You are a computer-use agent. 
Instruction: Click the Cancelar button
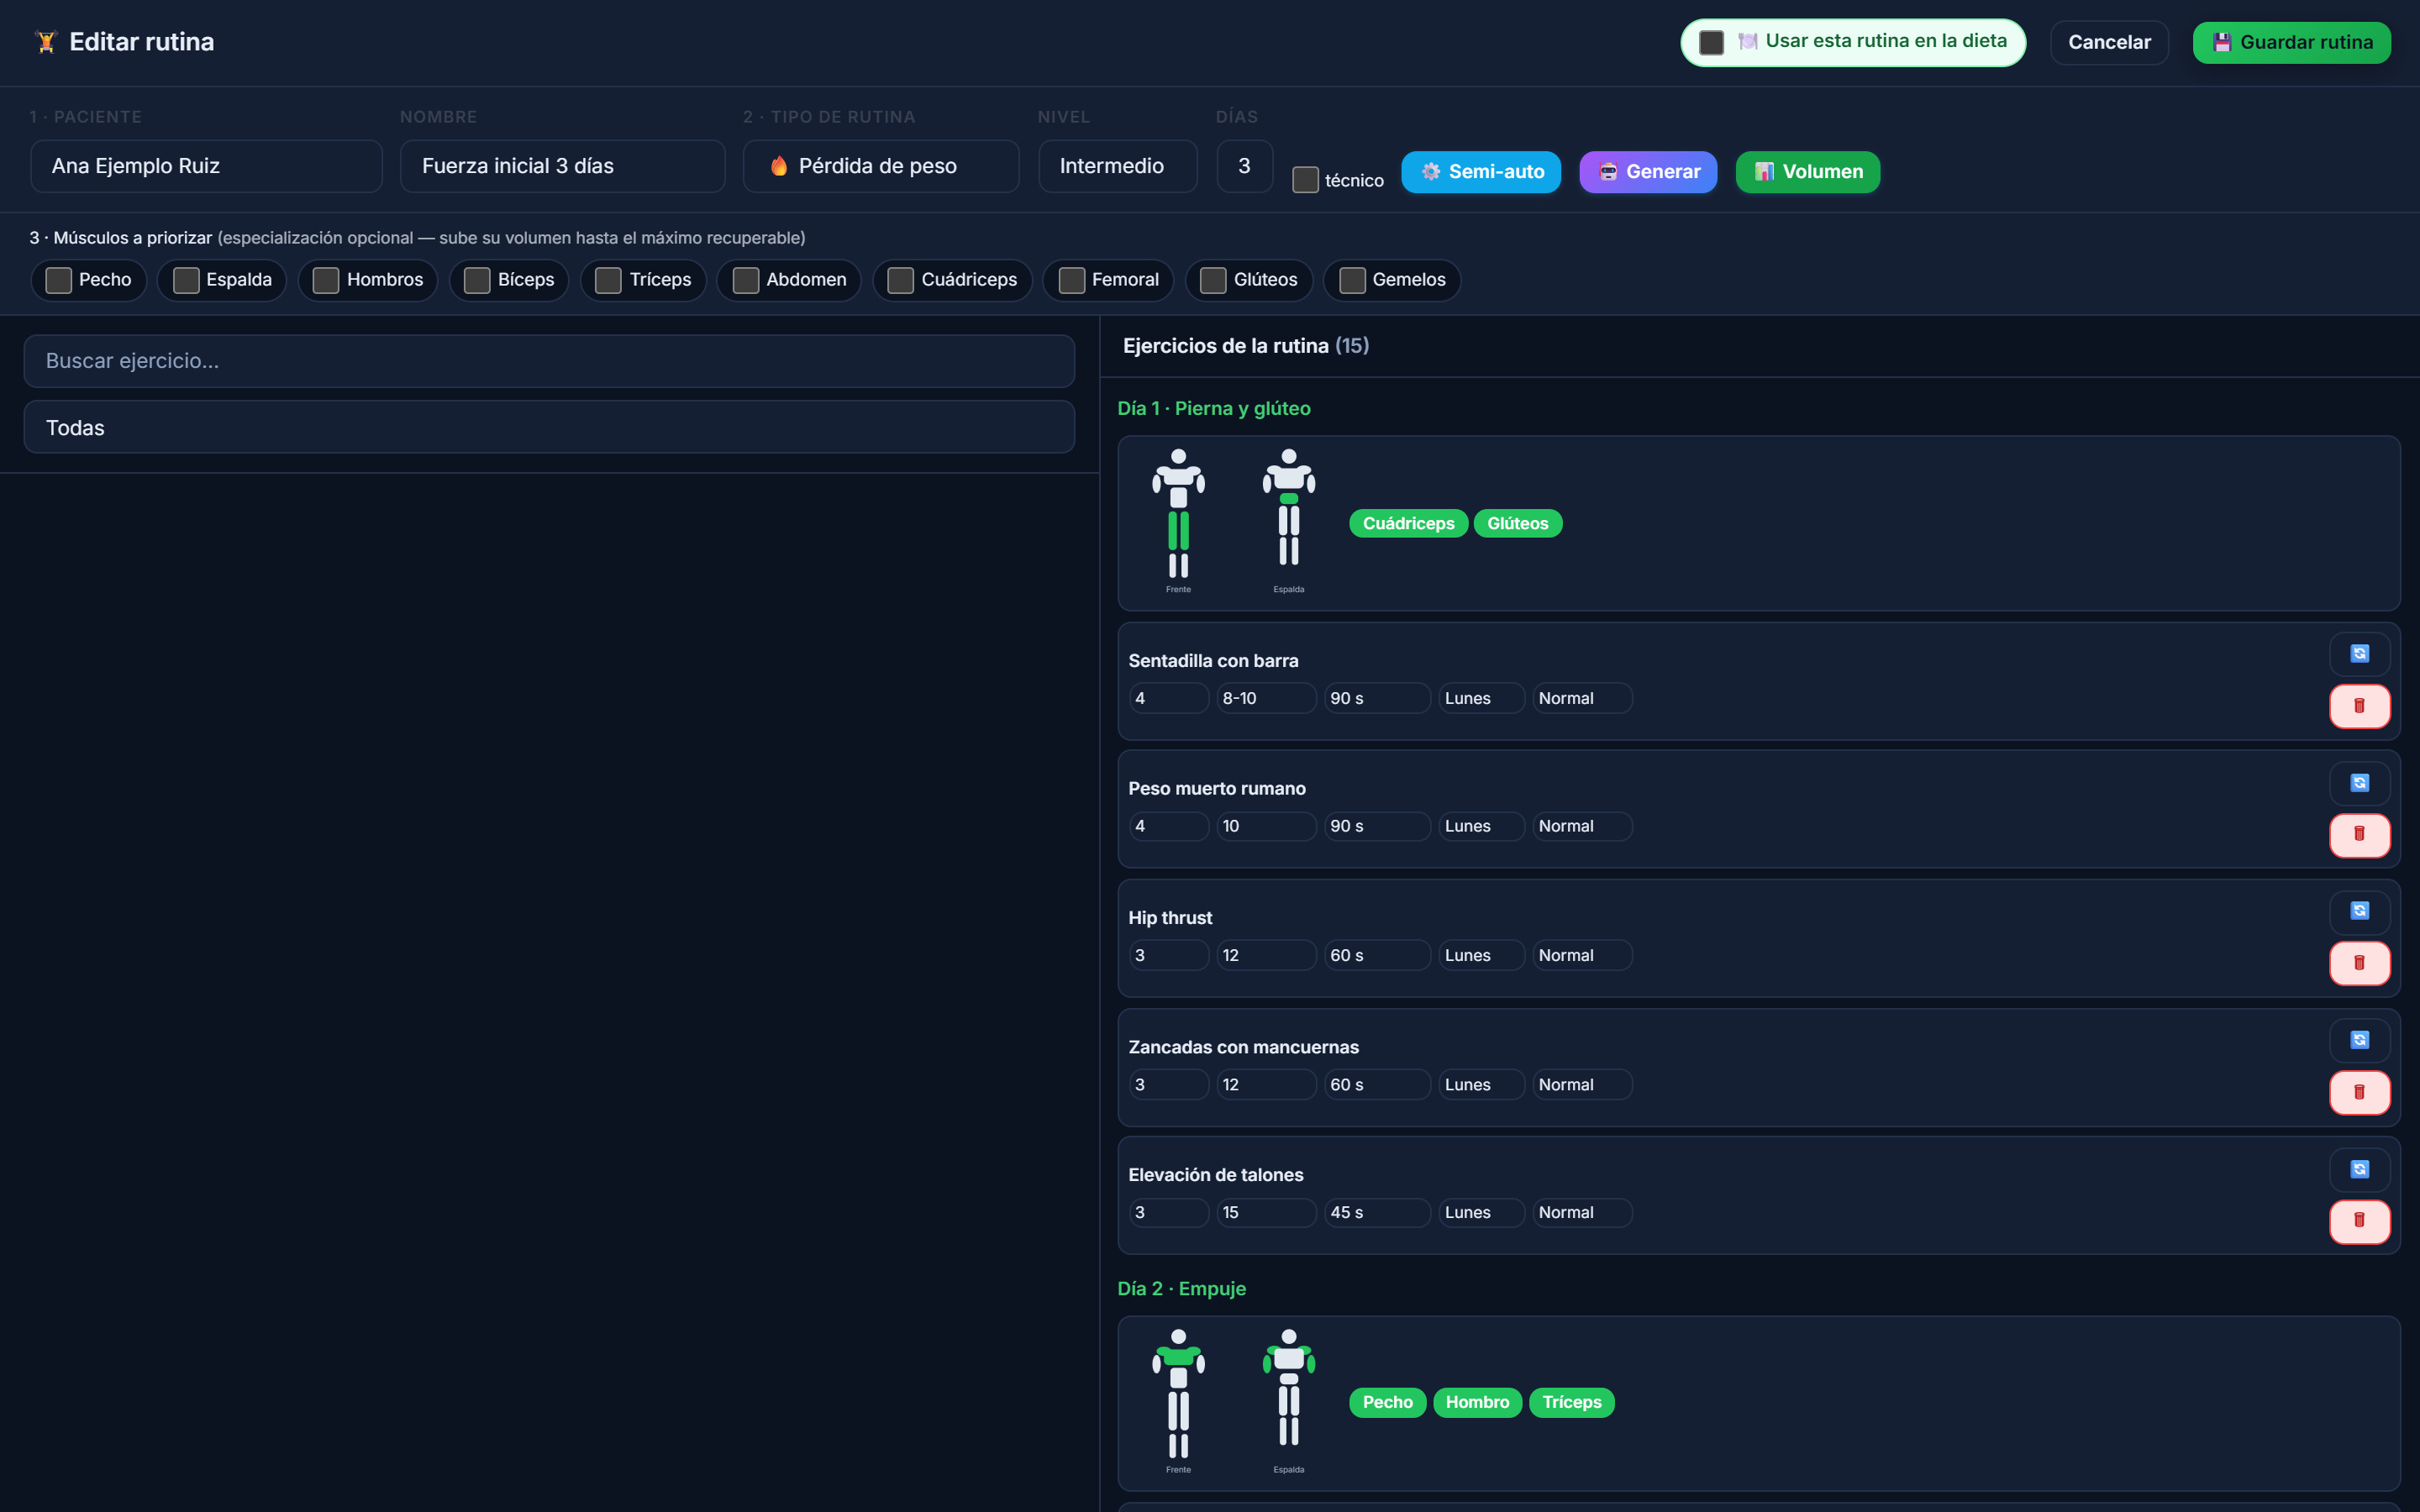[x=2109, y=42]
